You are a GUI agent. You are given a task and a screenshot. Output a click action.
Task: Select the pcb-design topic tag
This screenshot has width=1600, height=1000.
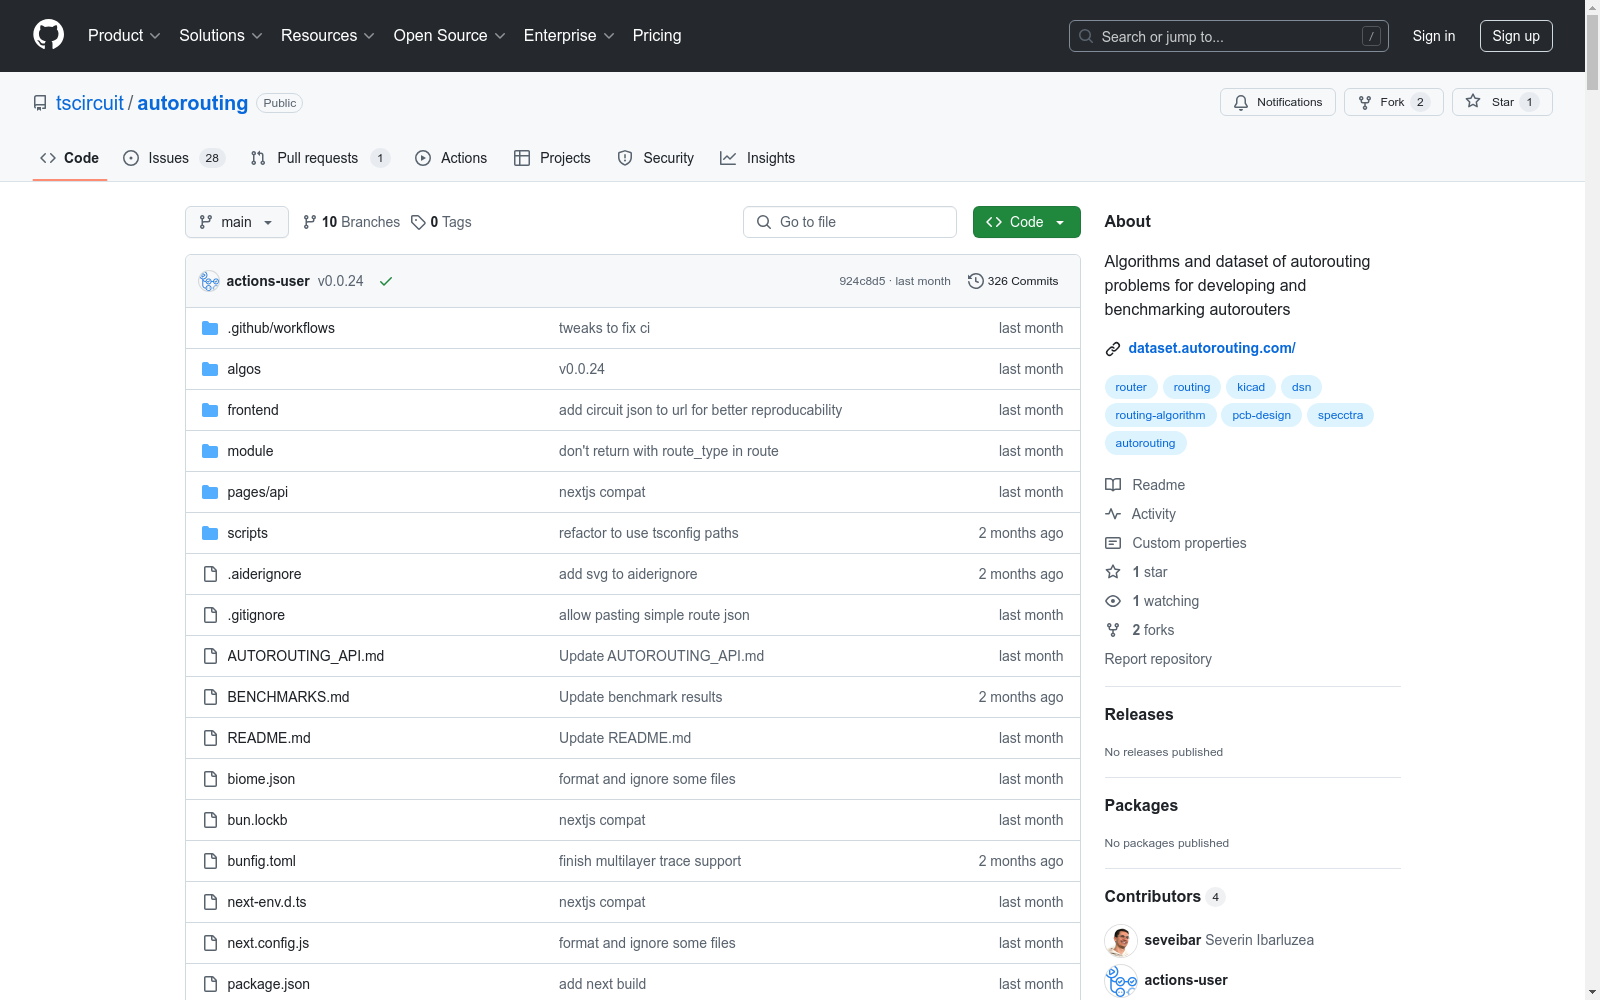coord(1261,415)
